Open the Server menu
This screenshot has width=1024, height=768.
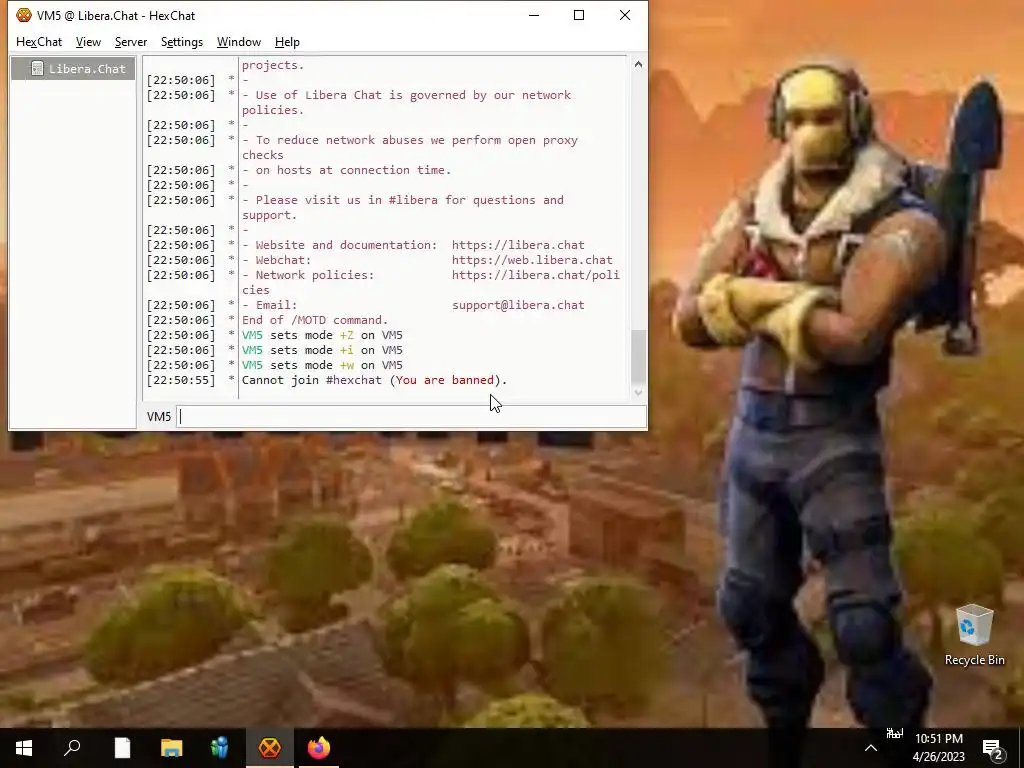coord(131,42)
